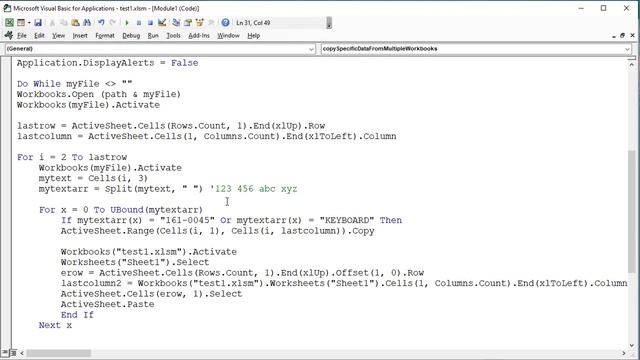Image resolution: width=640 pixels, height=360 pixels.
Task: Open VBA Help question mark icon
Action: (225, 23)
